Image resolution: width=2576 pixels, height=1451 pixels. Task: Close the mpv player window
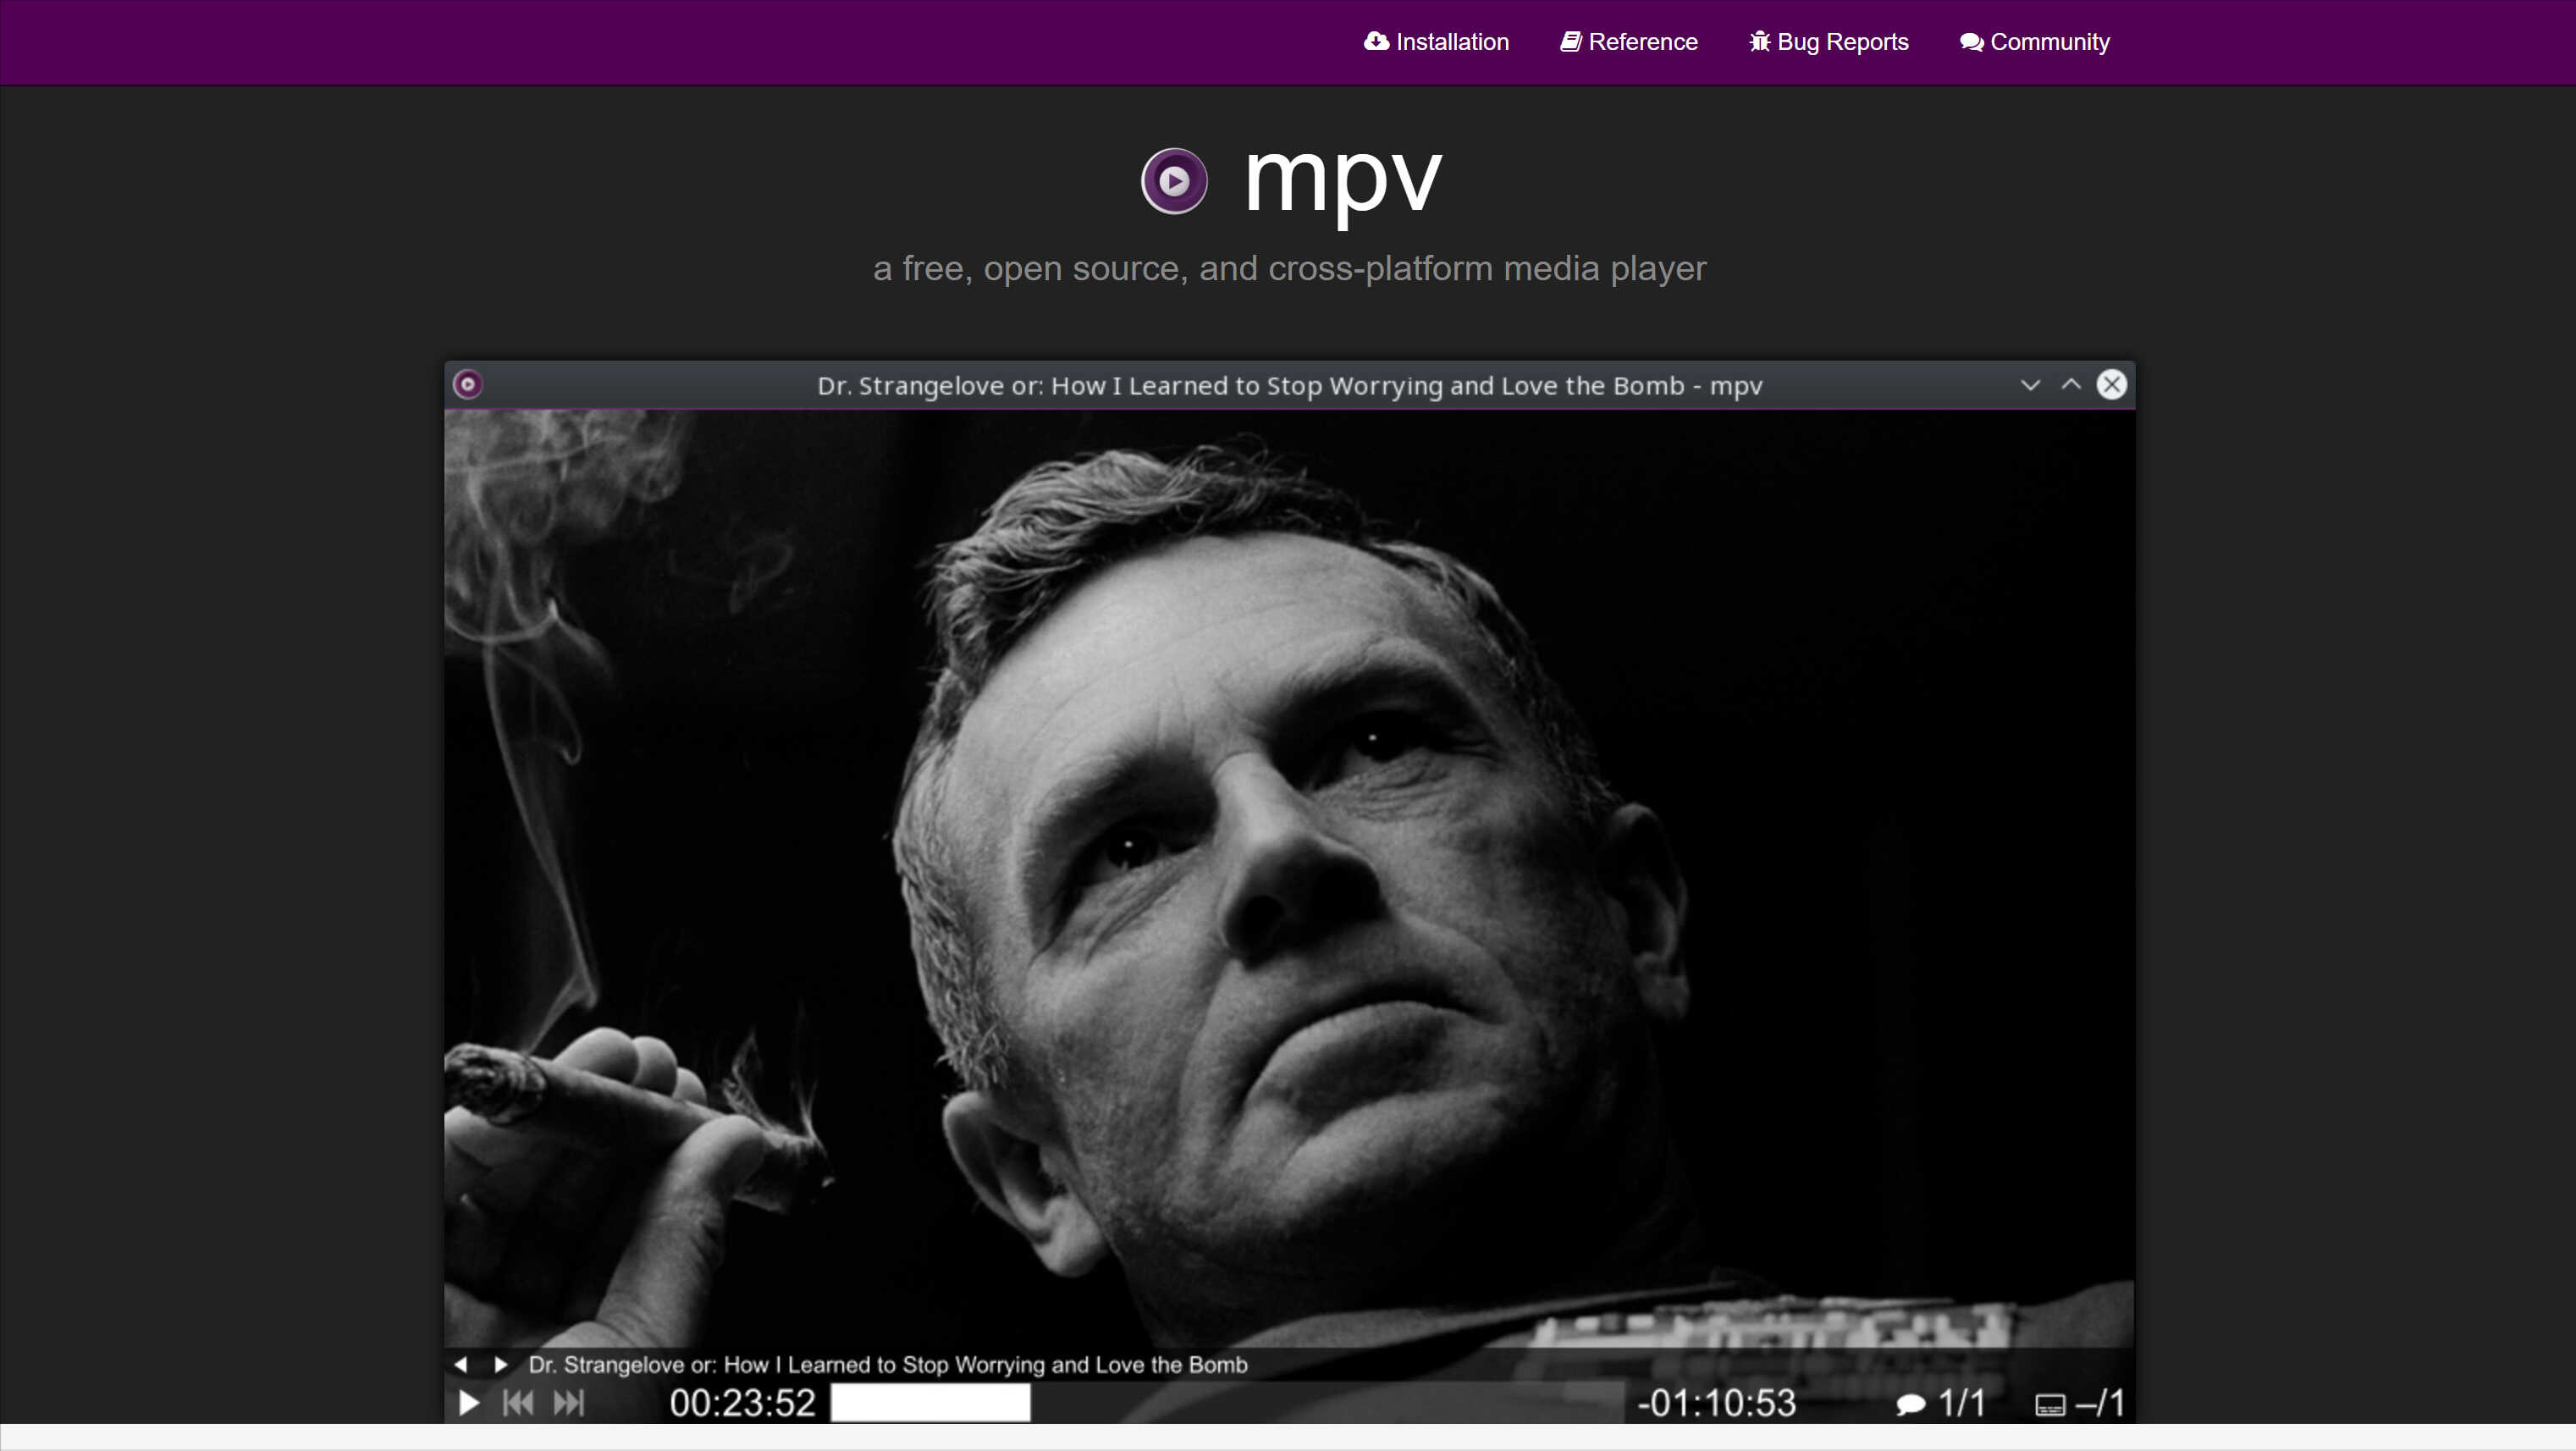pyautogui.click(x=2111, y=385)
